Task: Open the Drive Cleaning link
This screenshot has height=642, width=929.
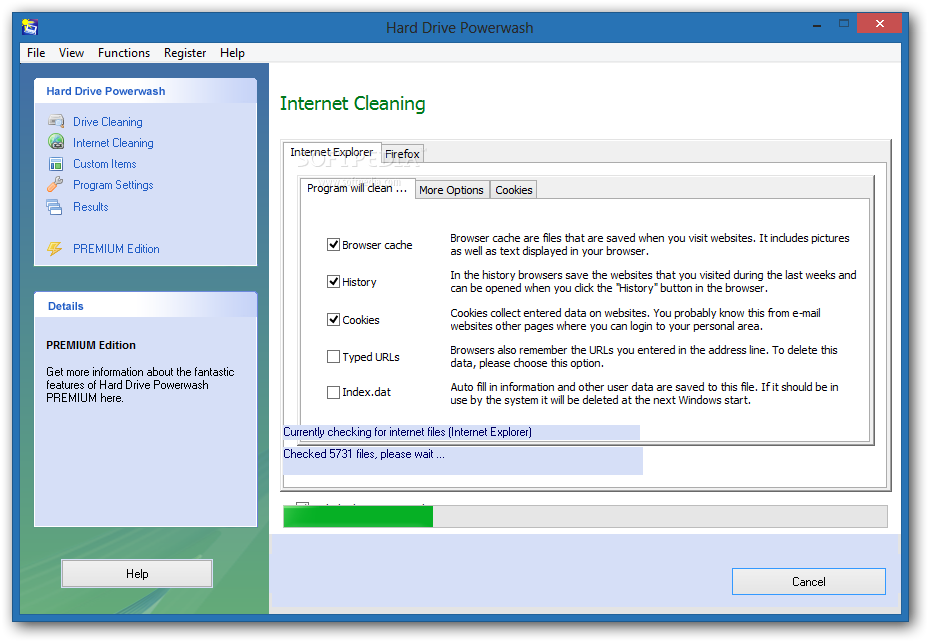Action: [107, 121]
